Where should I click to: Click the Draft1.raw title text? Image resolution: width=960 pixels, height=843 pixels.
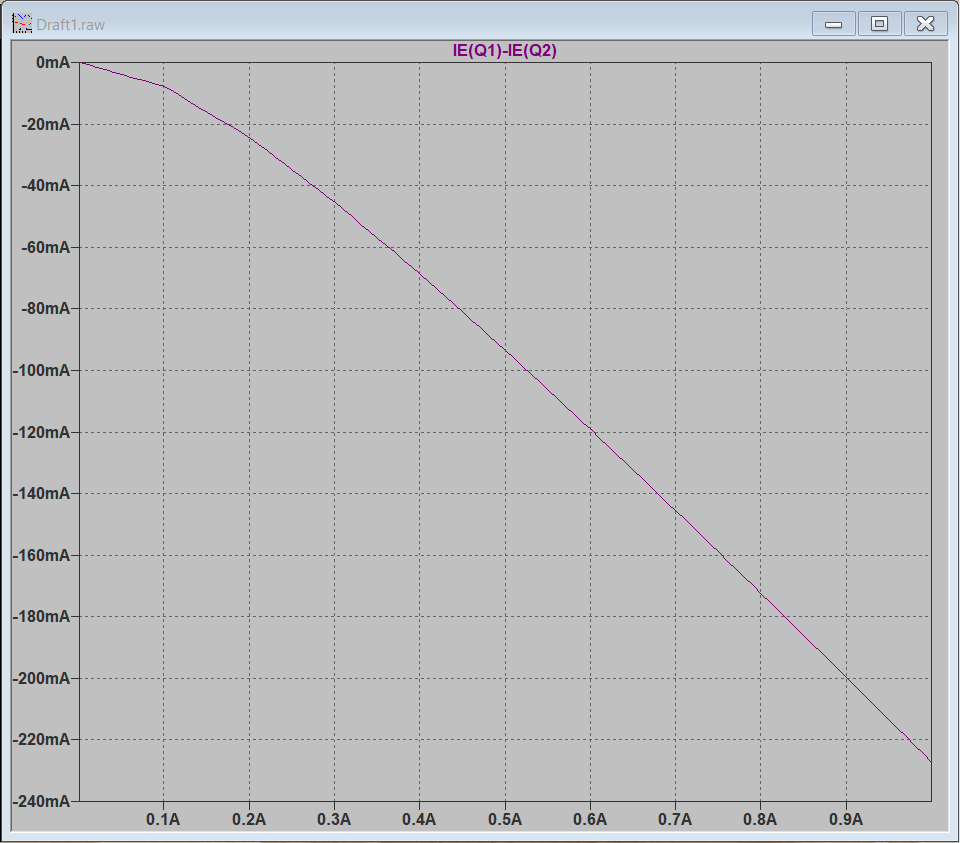tap(70, 24)
